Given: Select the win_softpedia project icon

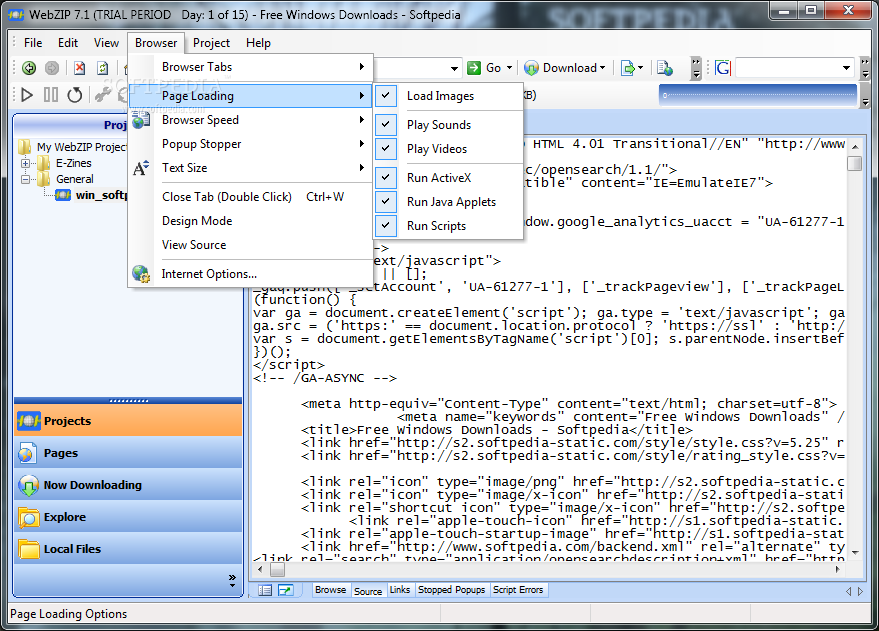Looking at the screenshot, I should [x=63, y=195].
